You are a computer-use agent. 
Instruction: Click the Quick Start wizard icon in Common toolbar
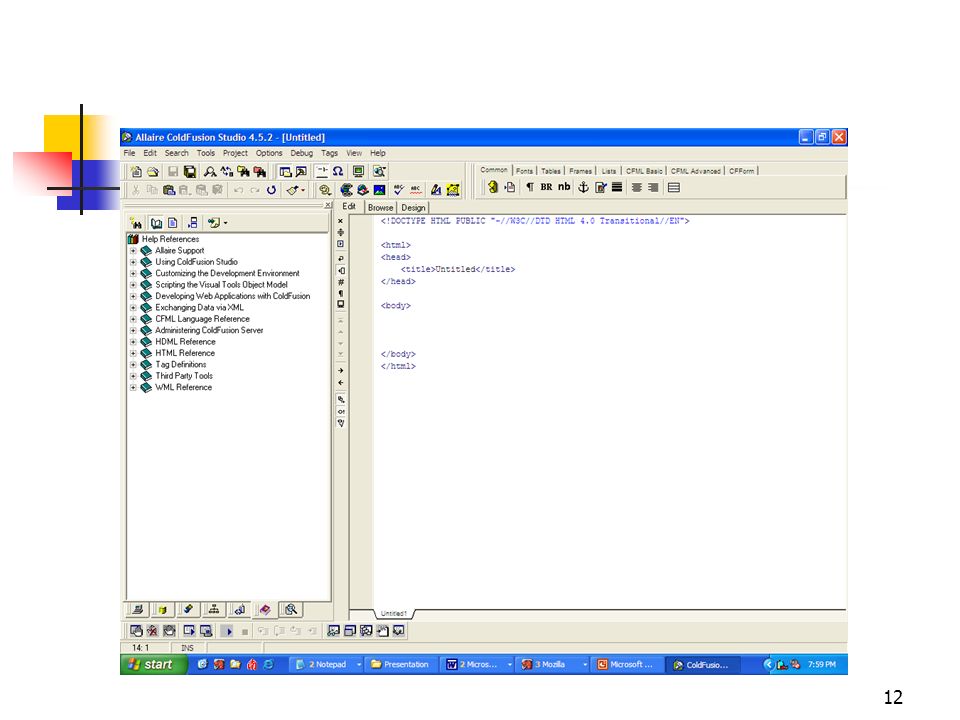tap(493, 187)
